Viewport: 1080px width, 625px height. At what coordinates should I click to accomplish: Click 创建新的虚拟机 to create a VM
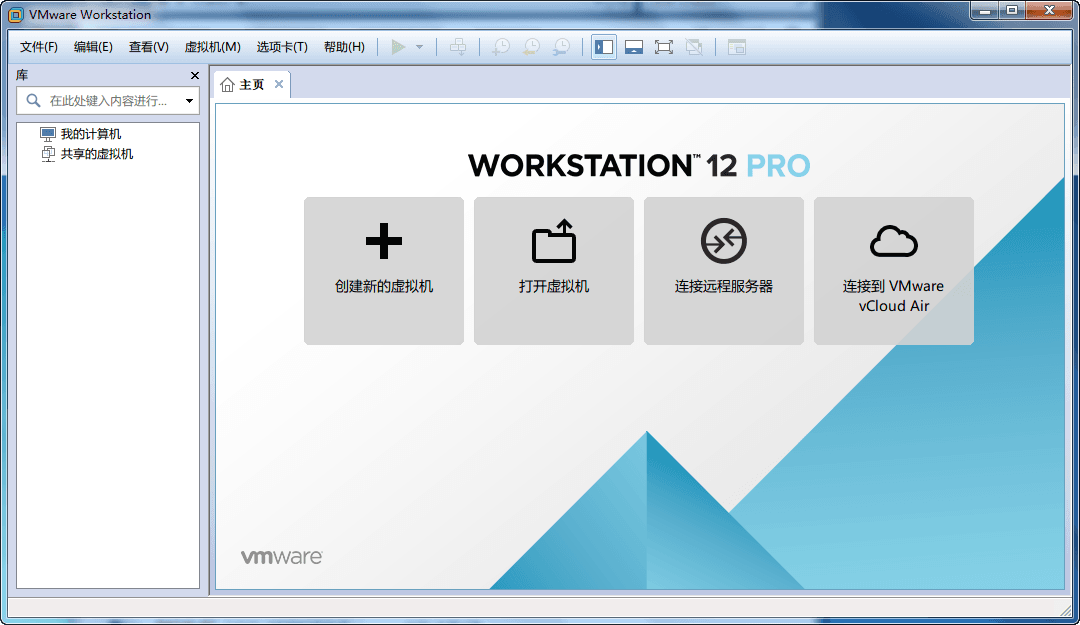[x=384, y=271]
